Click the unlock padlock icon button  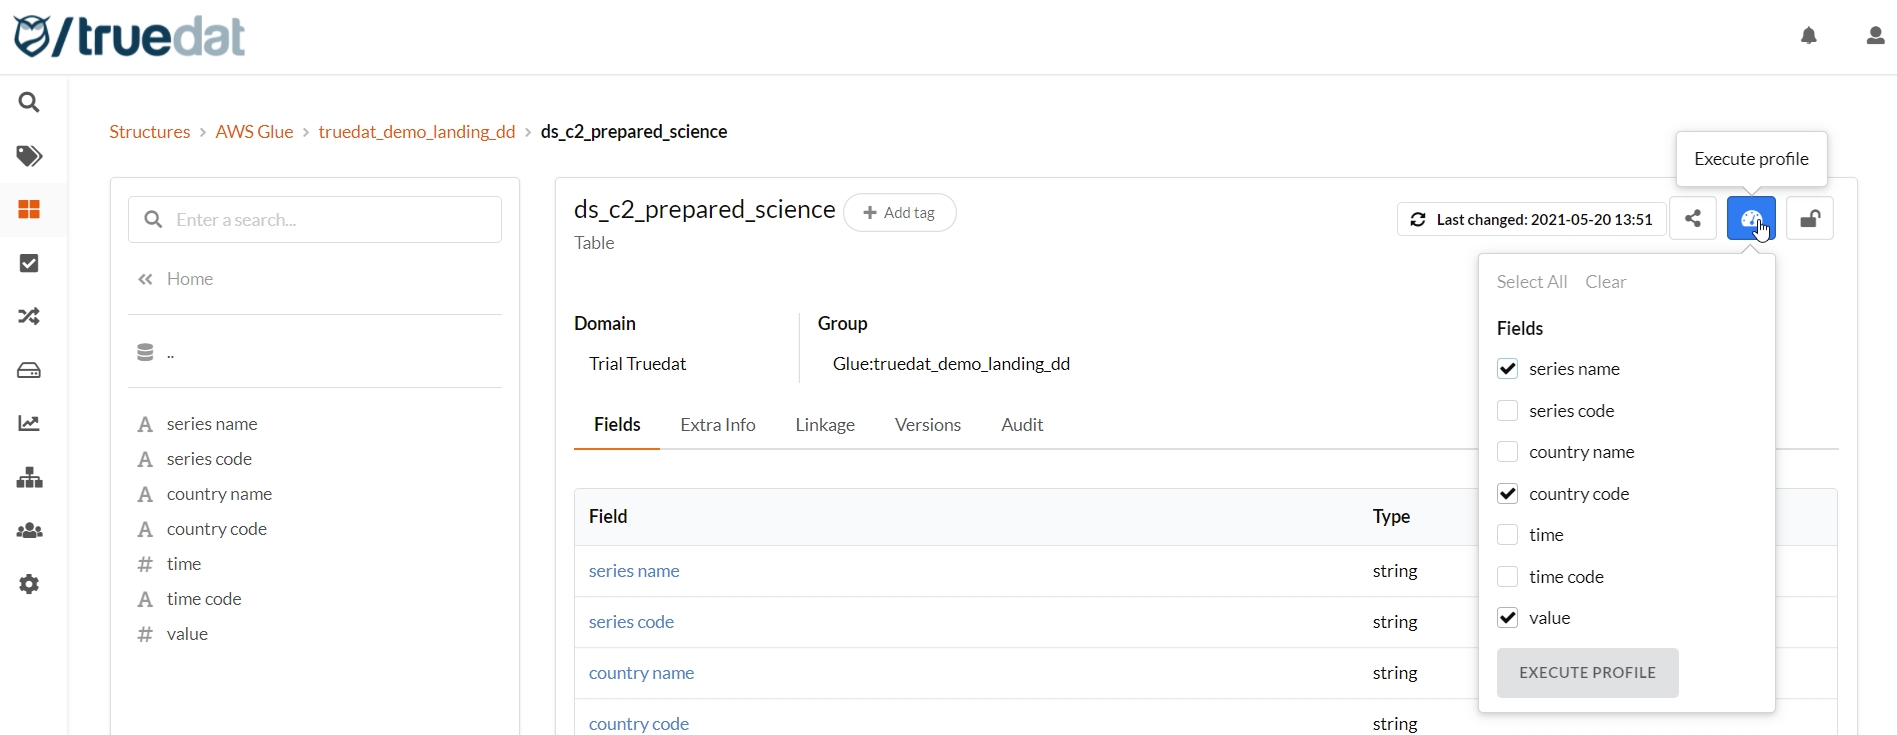1810,219
